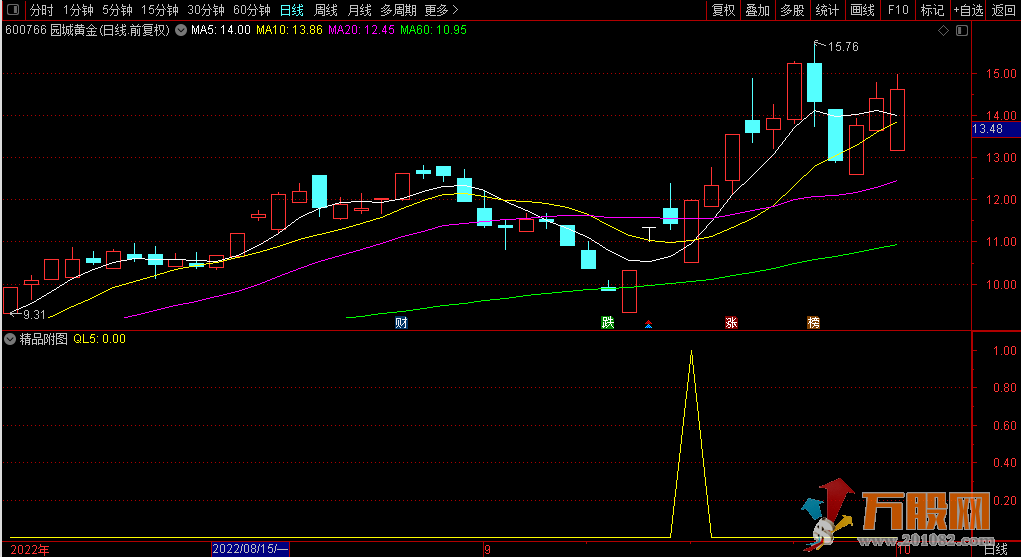Expand the 更多 periods menu
1021x557 pixels.
tap(441, 10)
